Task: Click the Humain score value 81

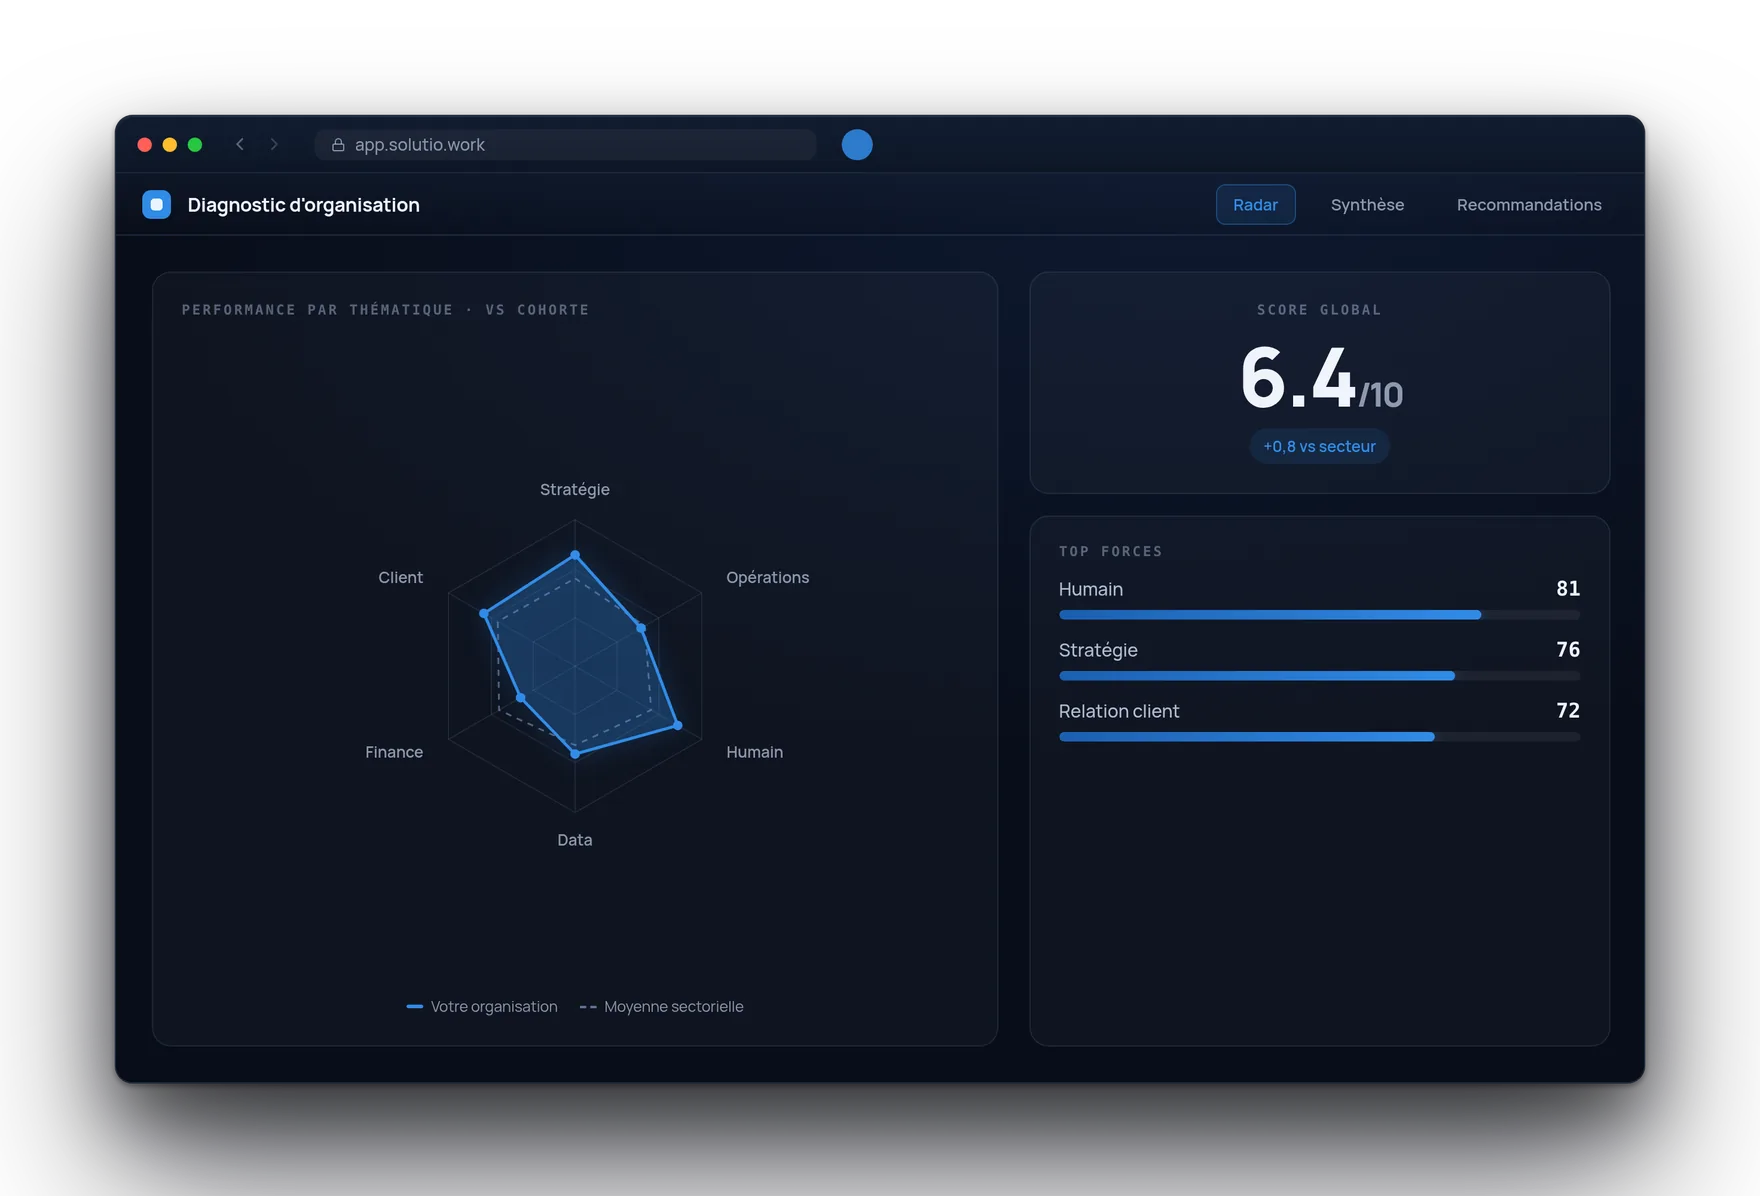Action: tap(1568, 588)
